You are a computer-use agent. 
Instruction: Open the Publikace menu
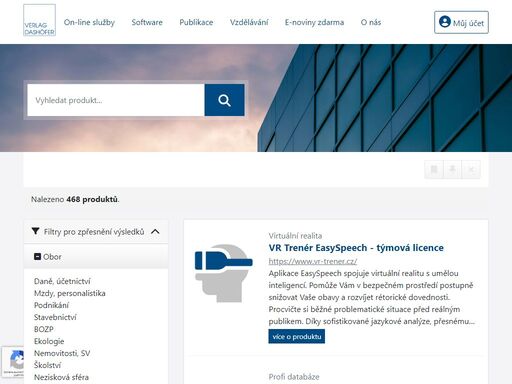click(x=196, y=22)
